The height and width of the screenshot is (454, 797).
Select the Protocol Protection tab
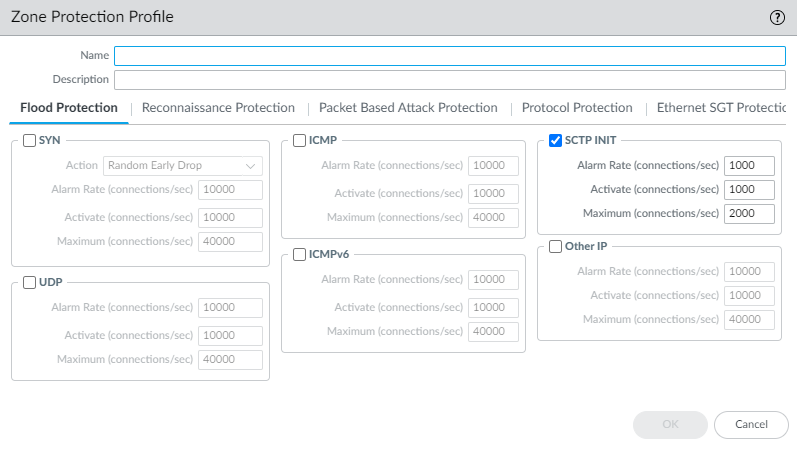click(577, 108)
